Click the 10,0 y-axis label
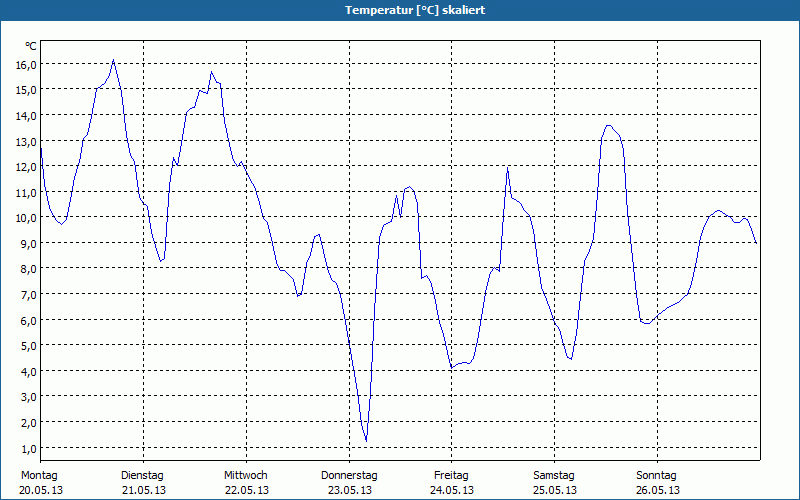800x500 pixels. 26,218
